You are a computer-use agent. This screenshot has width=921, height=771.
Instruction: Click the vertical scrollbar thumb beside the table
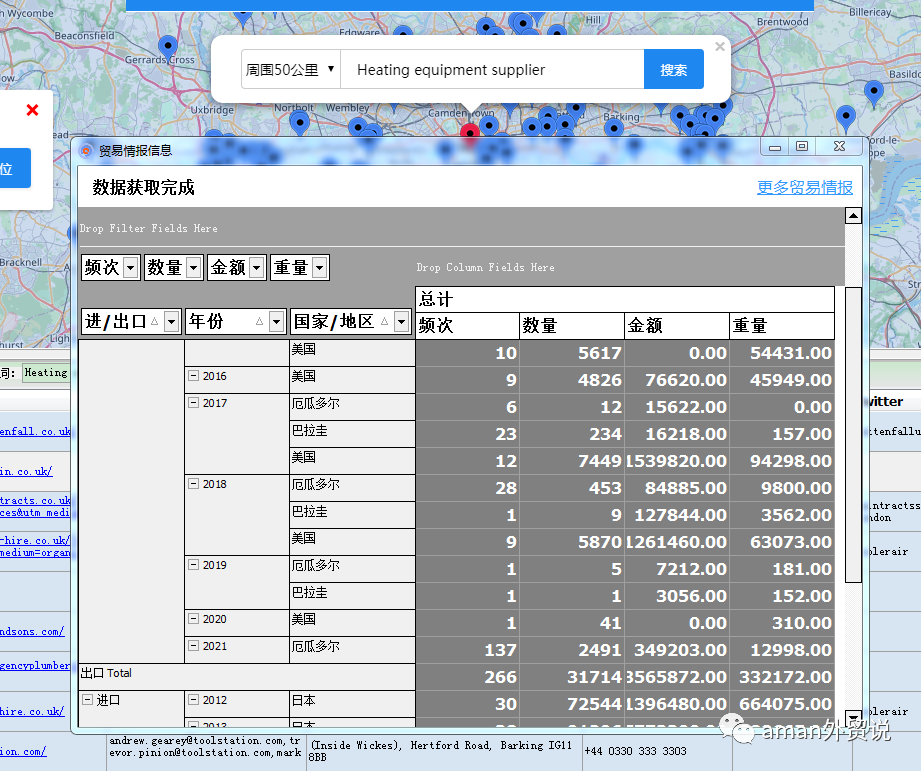[x=853, y=435]
